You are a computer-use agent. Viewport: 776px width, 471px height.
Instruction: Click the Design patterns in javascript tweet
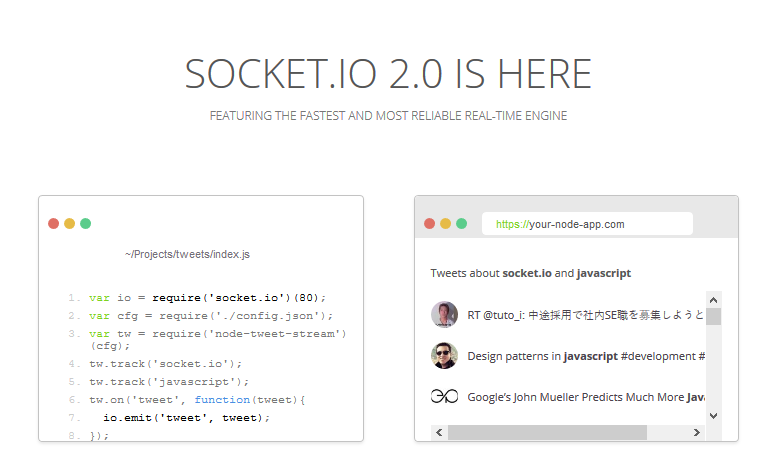click(586, 356)
